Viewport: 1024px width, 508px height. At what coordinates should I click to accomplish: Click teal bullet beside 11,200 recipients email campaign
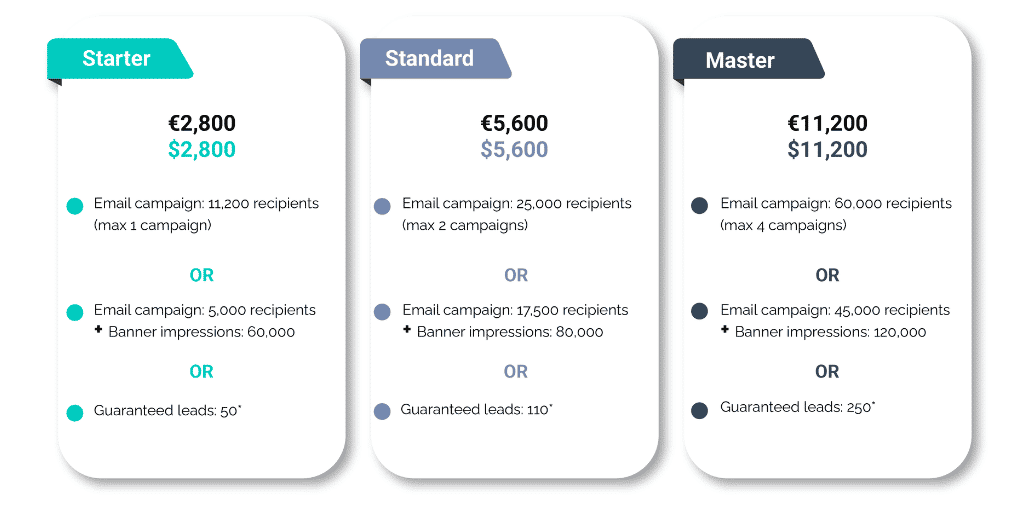point(74,207)
